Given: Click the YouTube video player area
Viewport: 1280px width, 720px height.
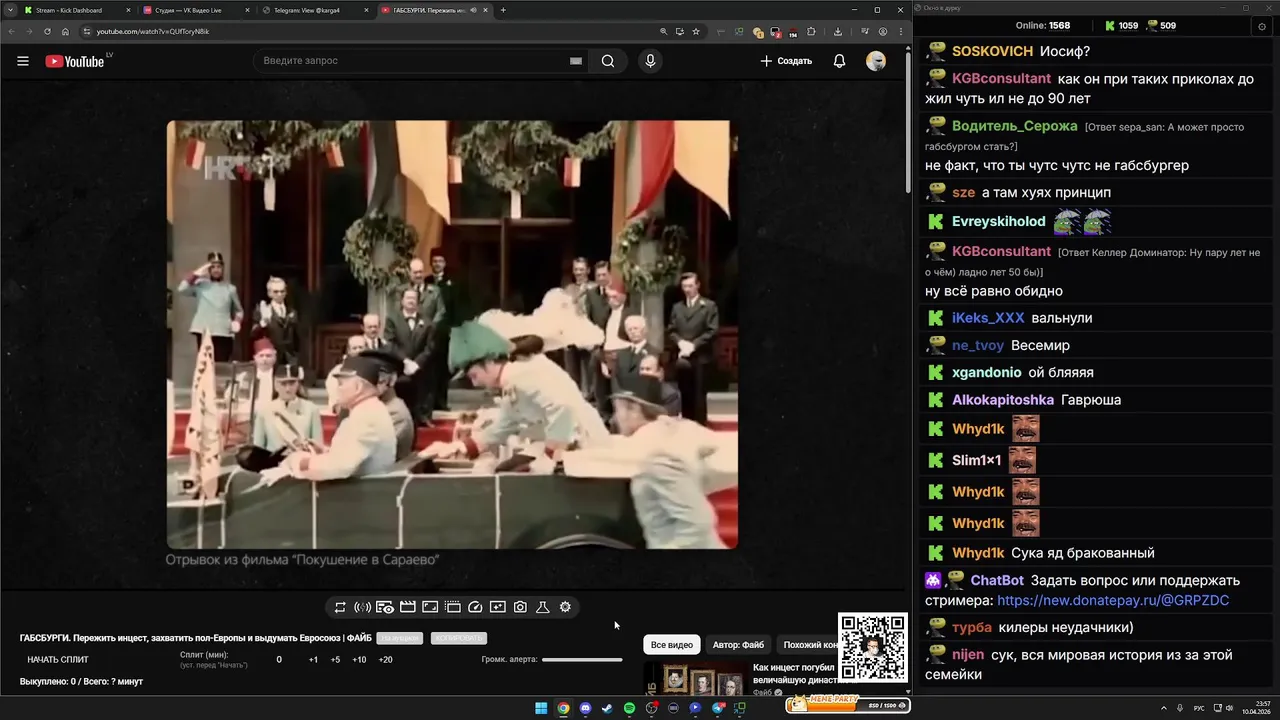Looking at the screenshot, I should coord(452,335).
